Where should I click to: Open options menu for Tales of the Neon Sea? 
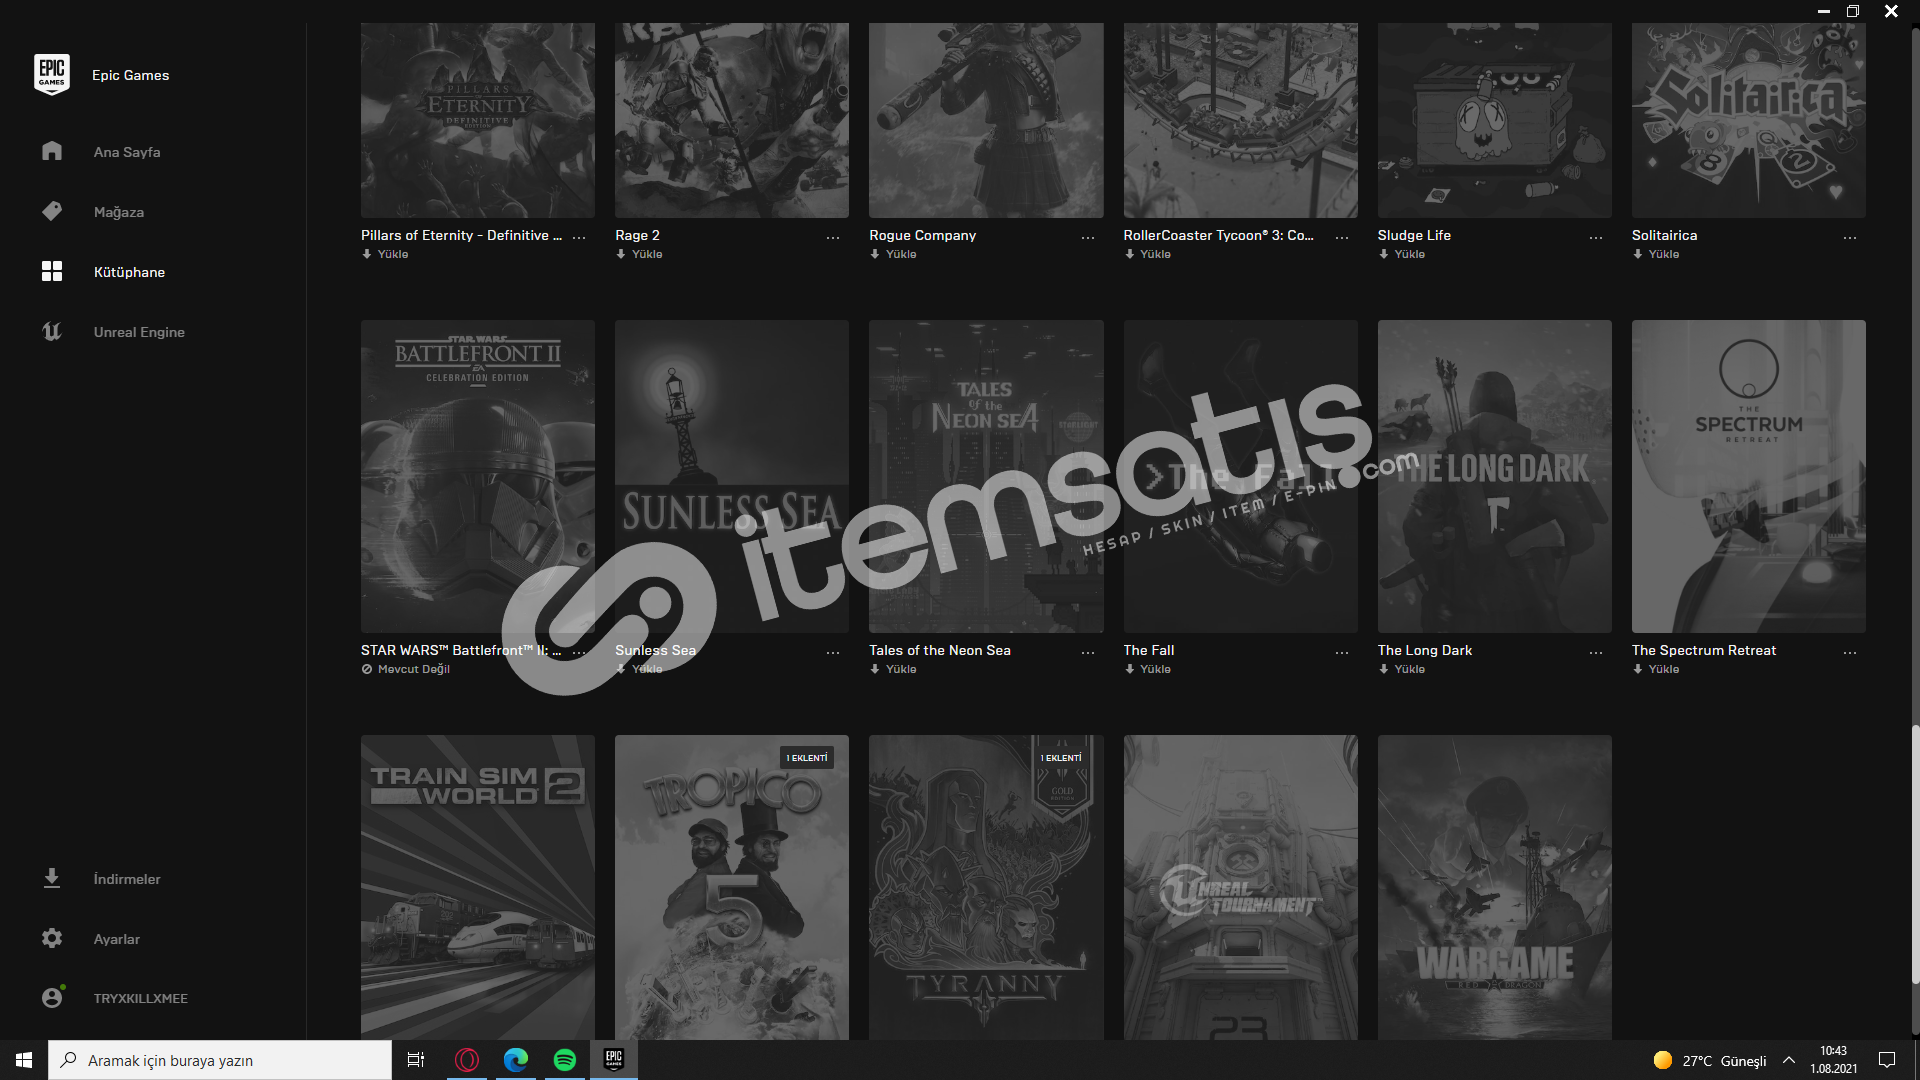click(x=1088, y=652)
